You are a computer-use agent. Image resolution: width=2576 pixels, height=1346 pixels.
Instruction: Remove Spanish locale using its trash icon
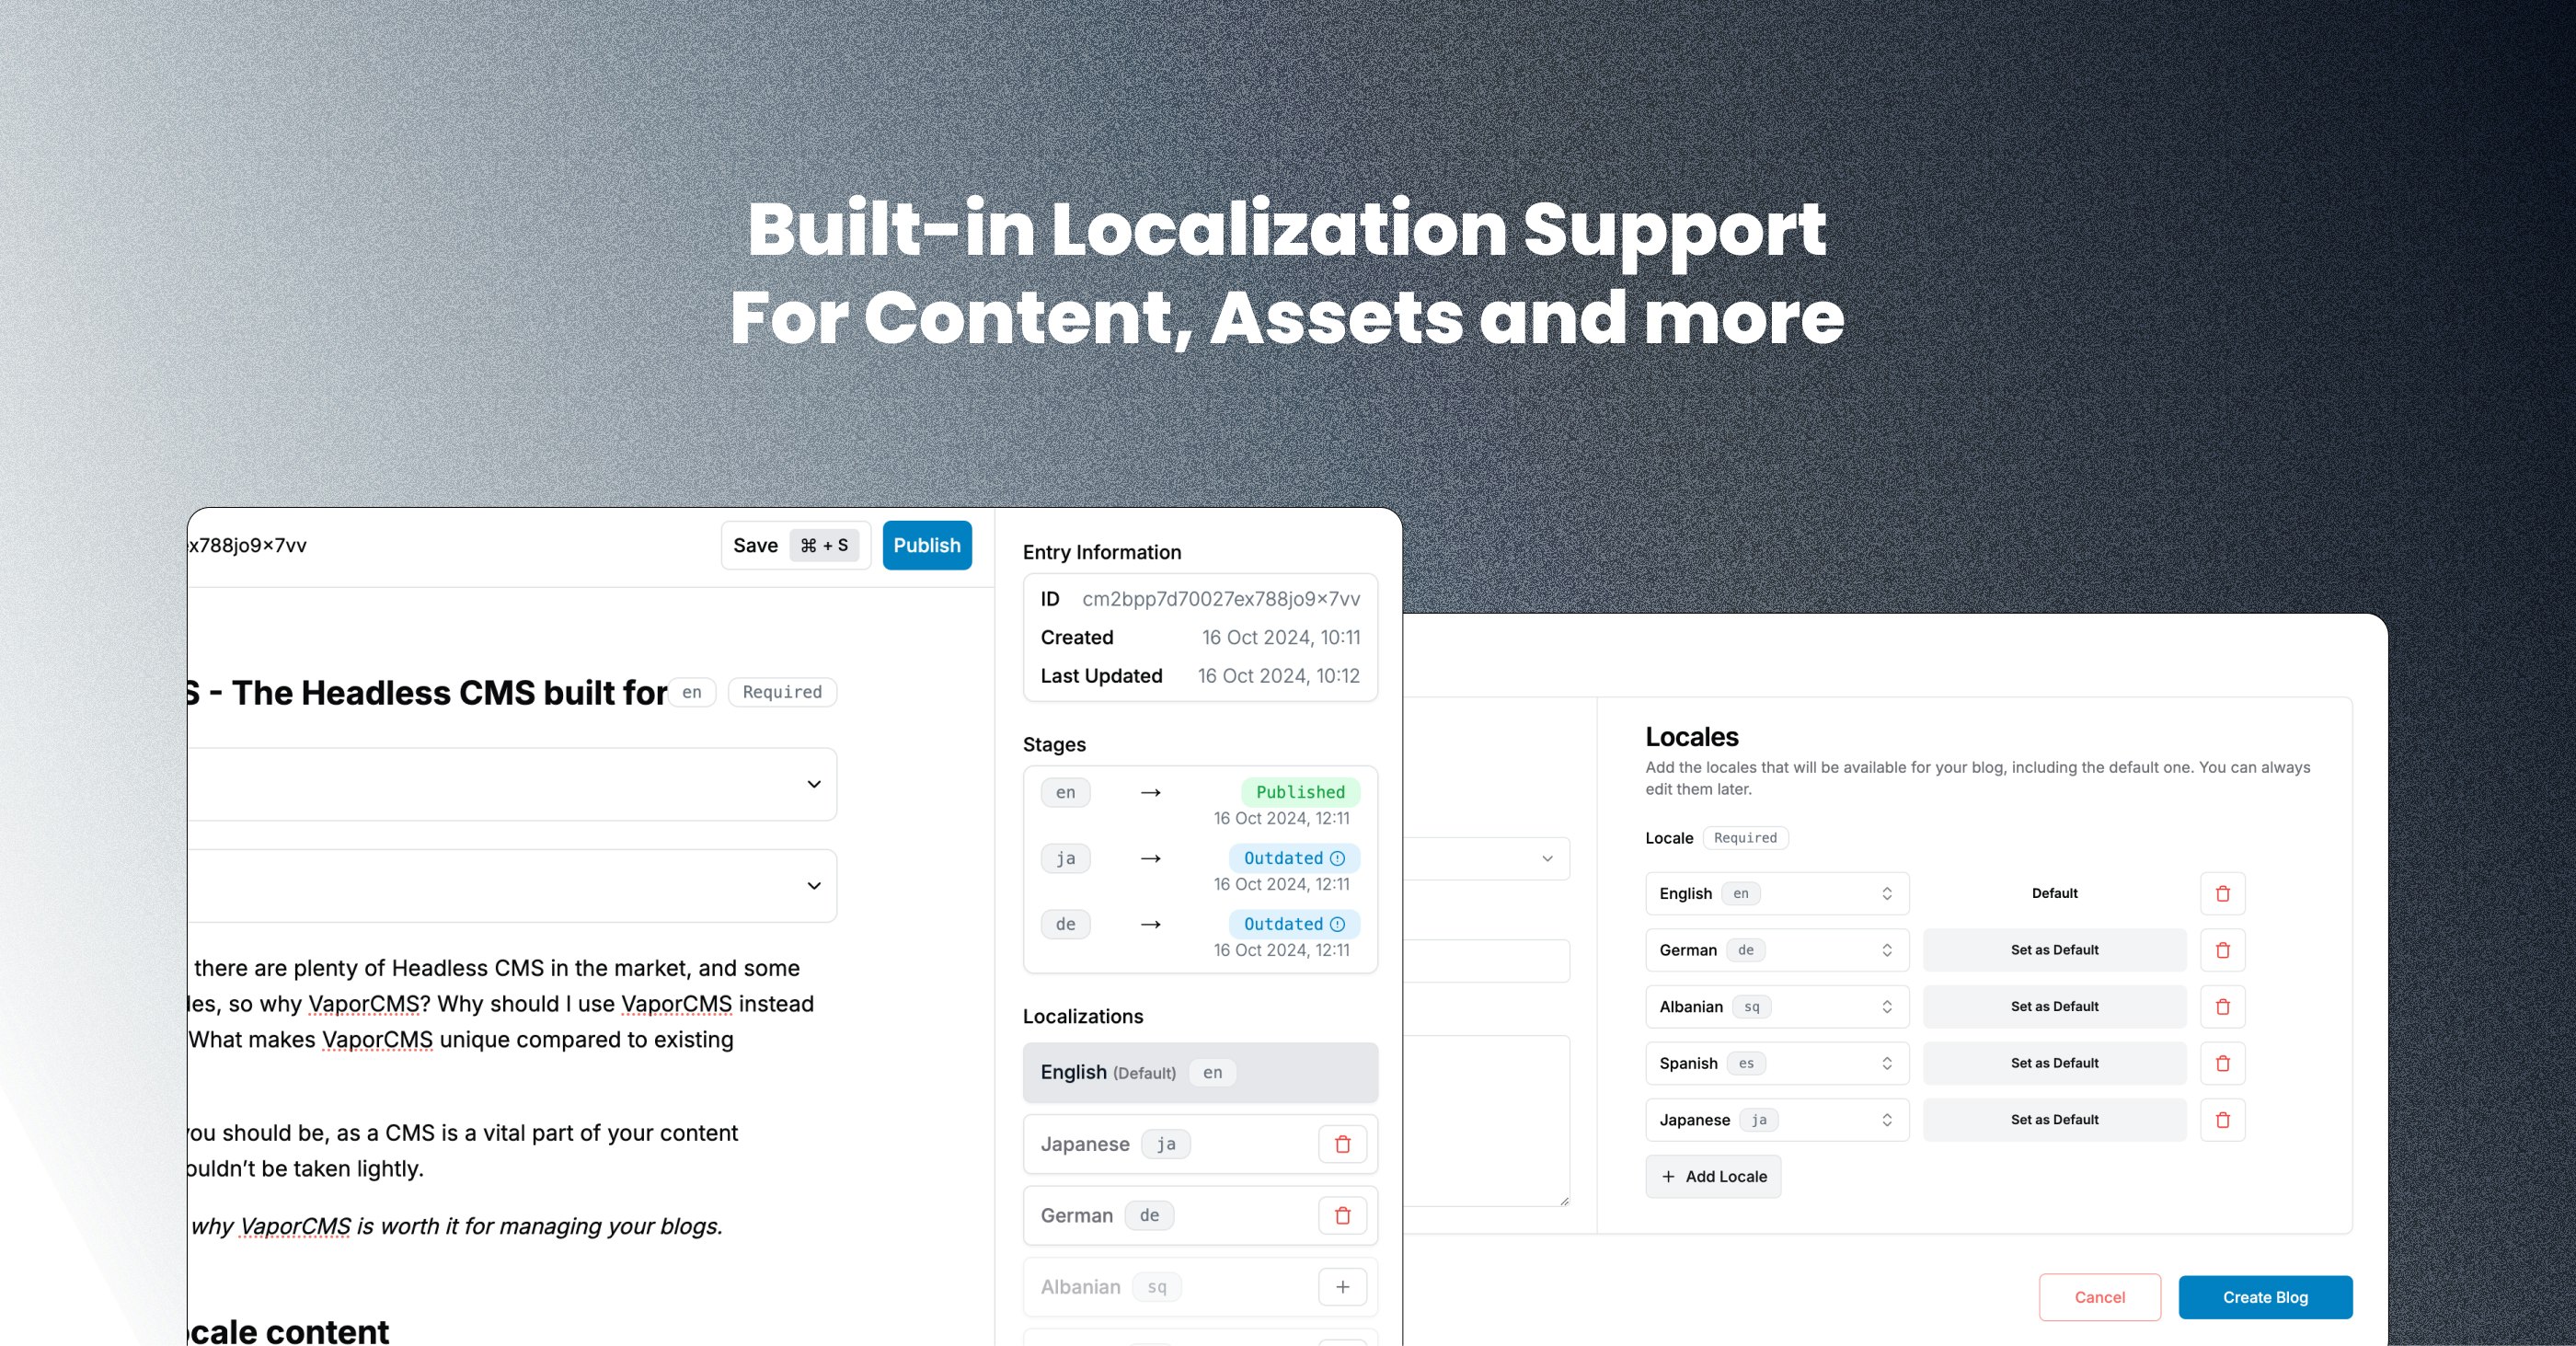(2222, 1063)
